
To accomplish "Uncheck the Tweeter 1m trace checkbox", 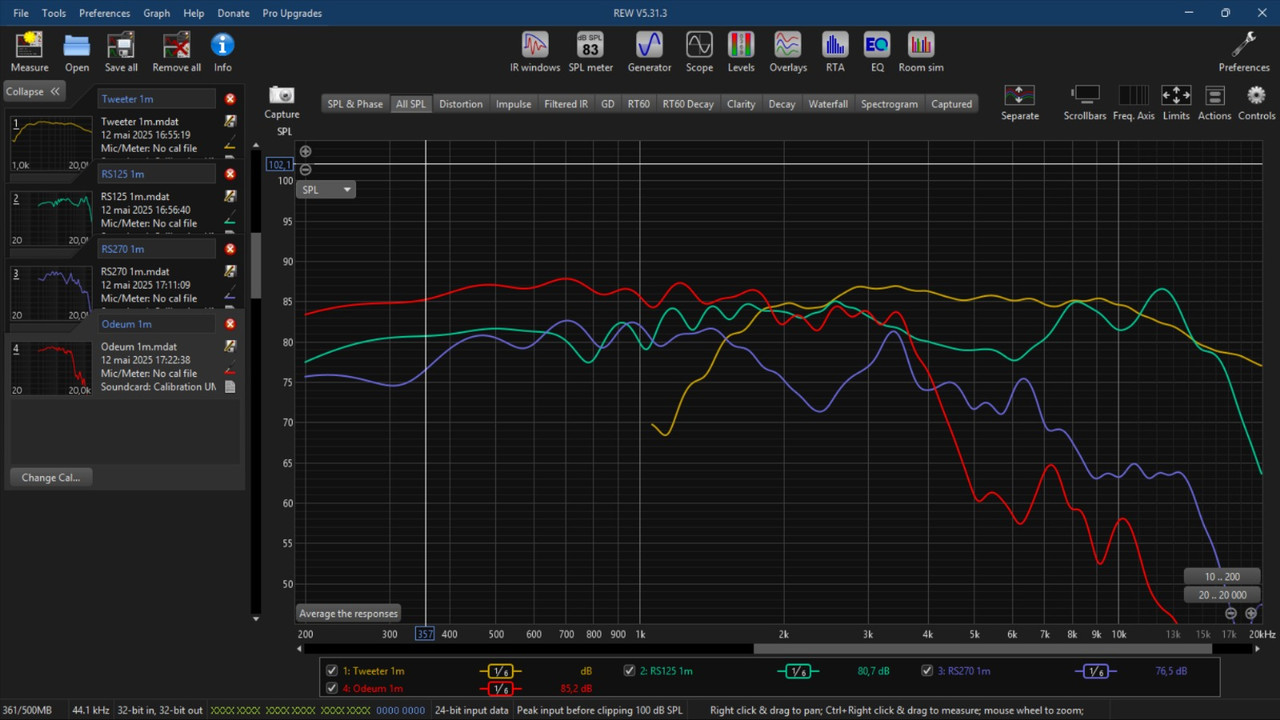I will (332, 671).
